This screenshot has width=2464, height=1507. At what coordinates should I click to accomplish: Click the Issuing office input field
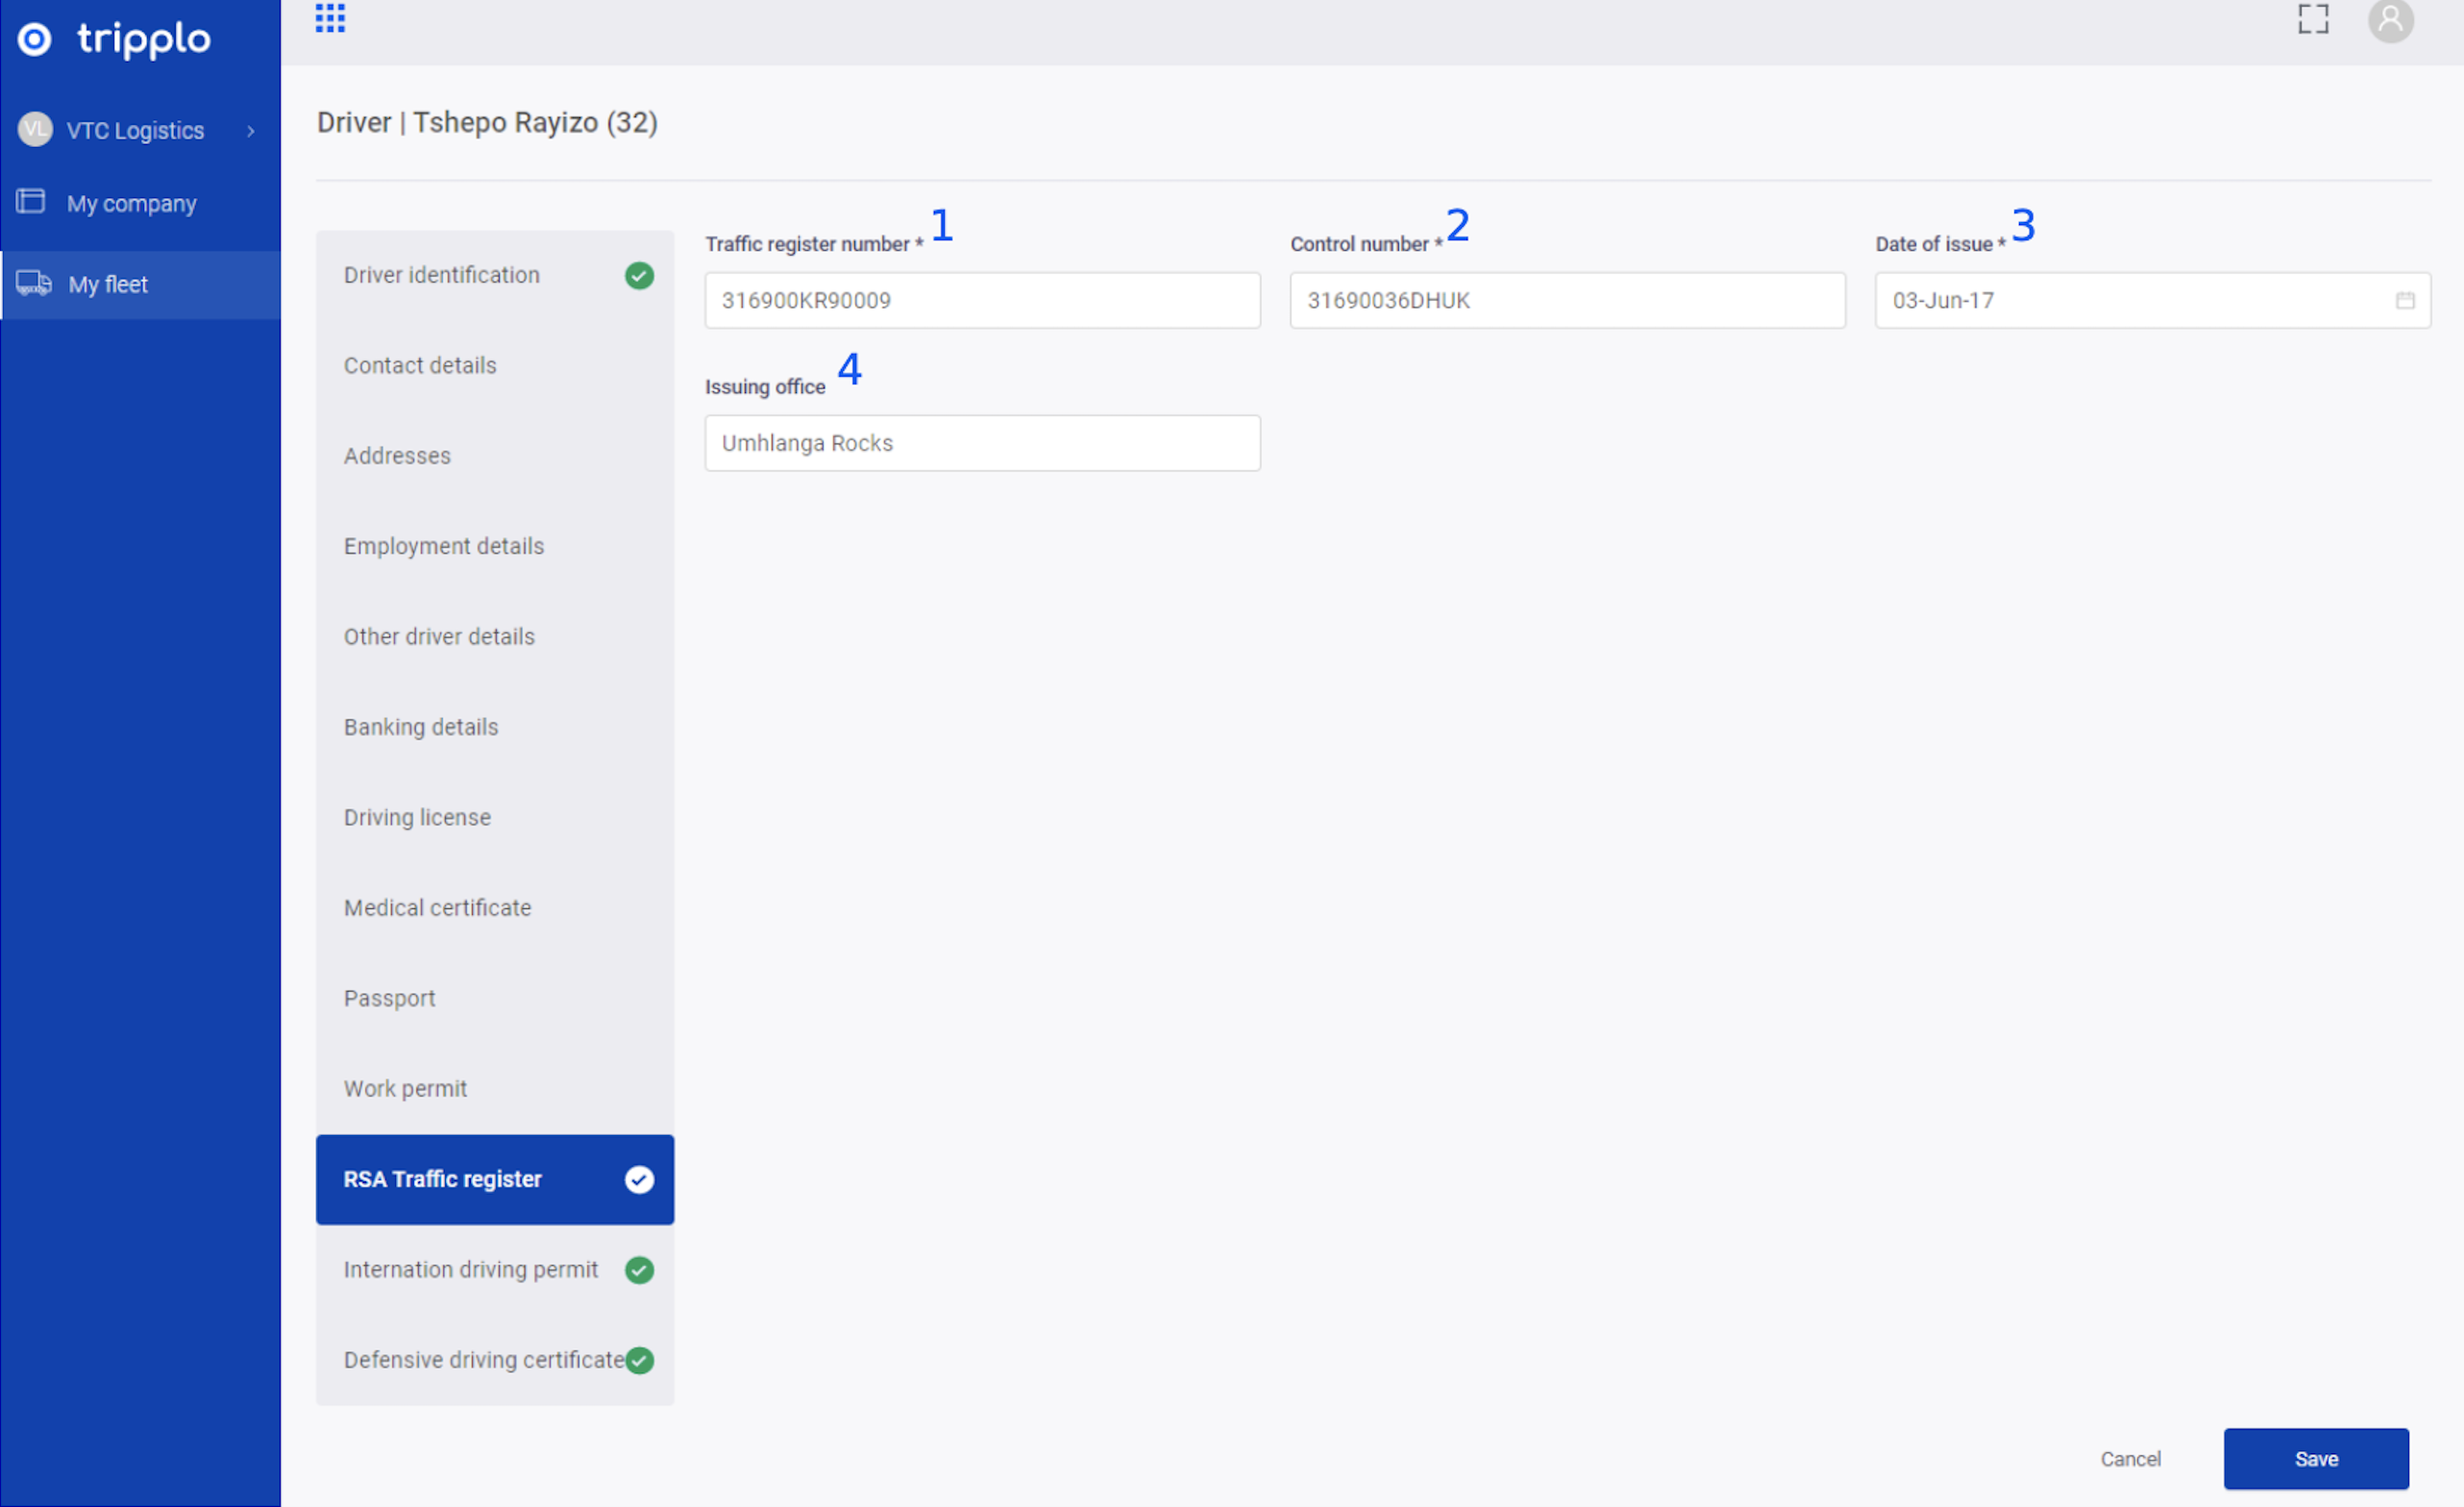(982, 444)
